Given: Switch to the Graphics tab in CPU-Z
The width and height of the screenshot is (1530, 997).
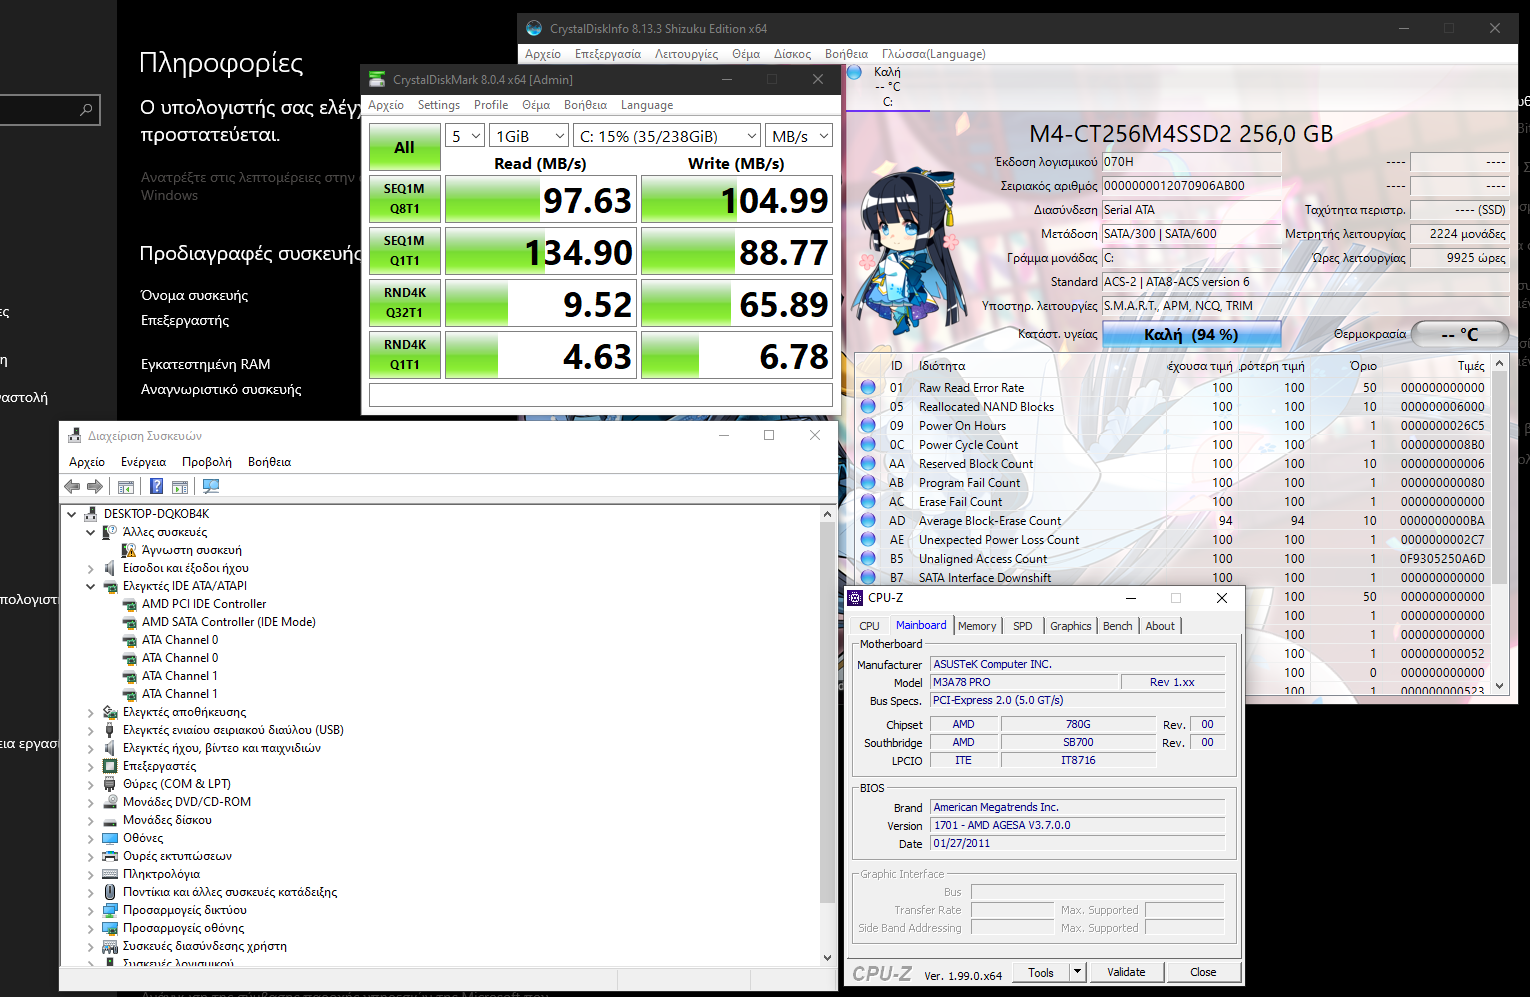Looking at the screenshot, I should (1071, 626).
